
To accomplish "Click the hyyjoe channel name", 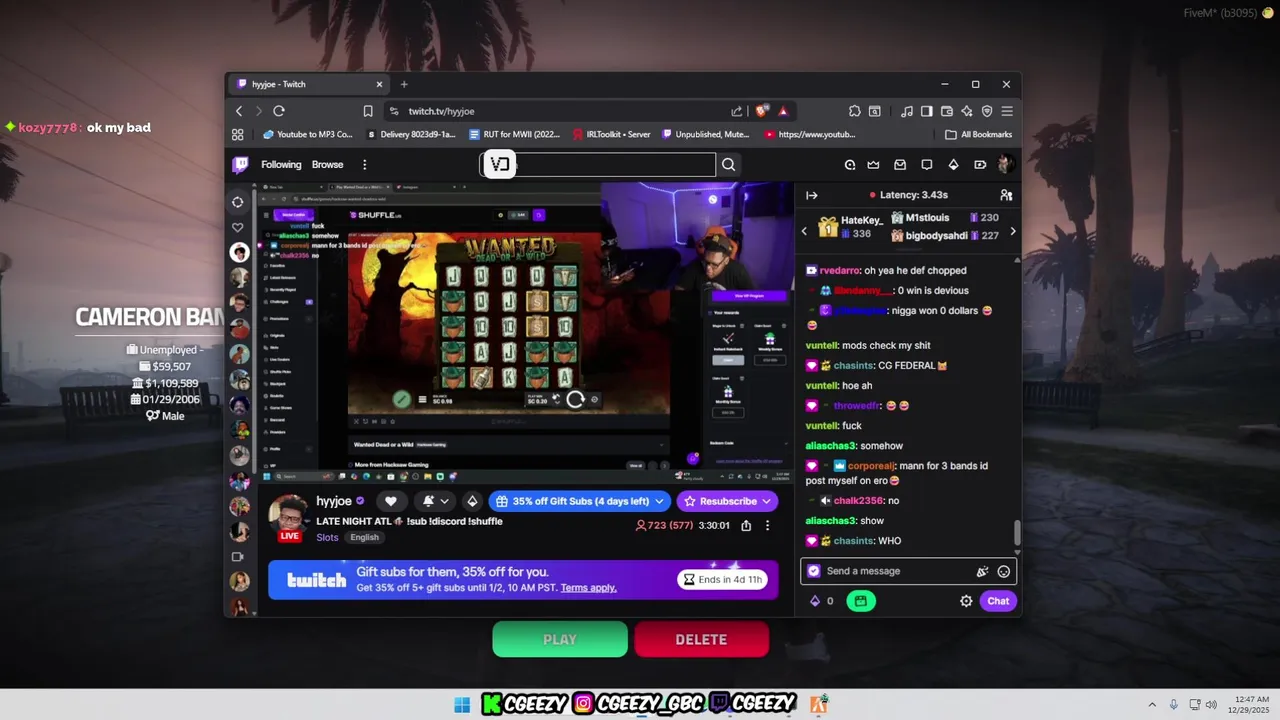I will pyautogui.click(x=334, y=501).
